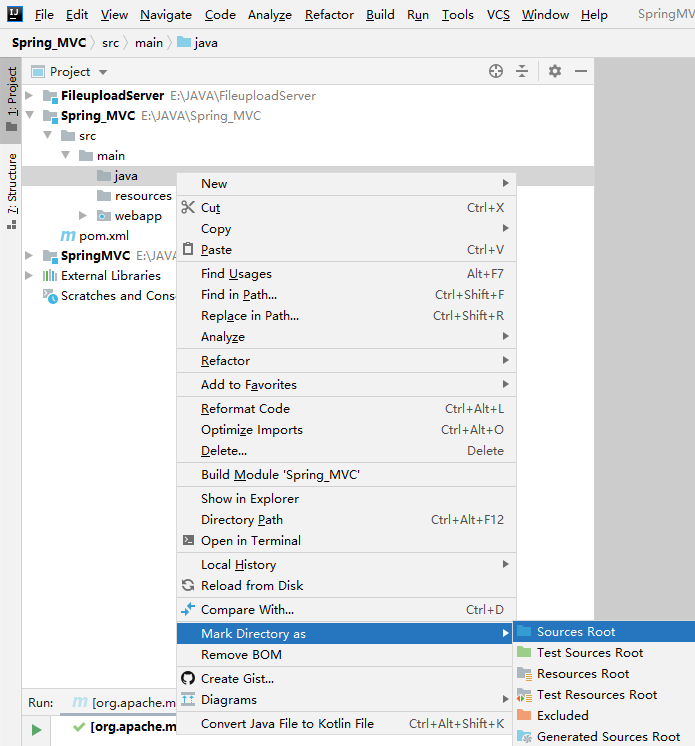
Task: Click the green Run play icon
Action: [x=36, y=729]
